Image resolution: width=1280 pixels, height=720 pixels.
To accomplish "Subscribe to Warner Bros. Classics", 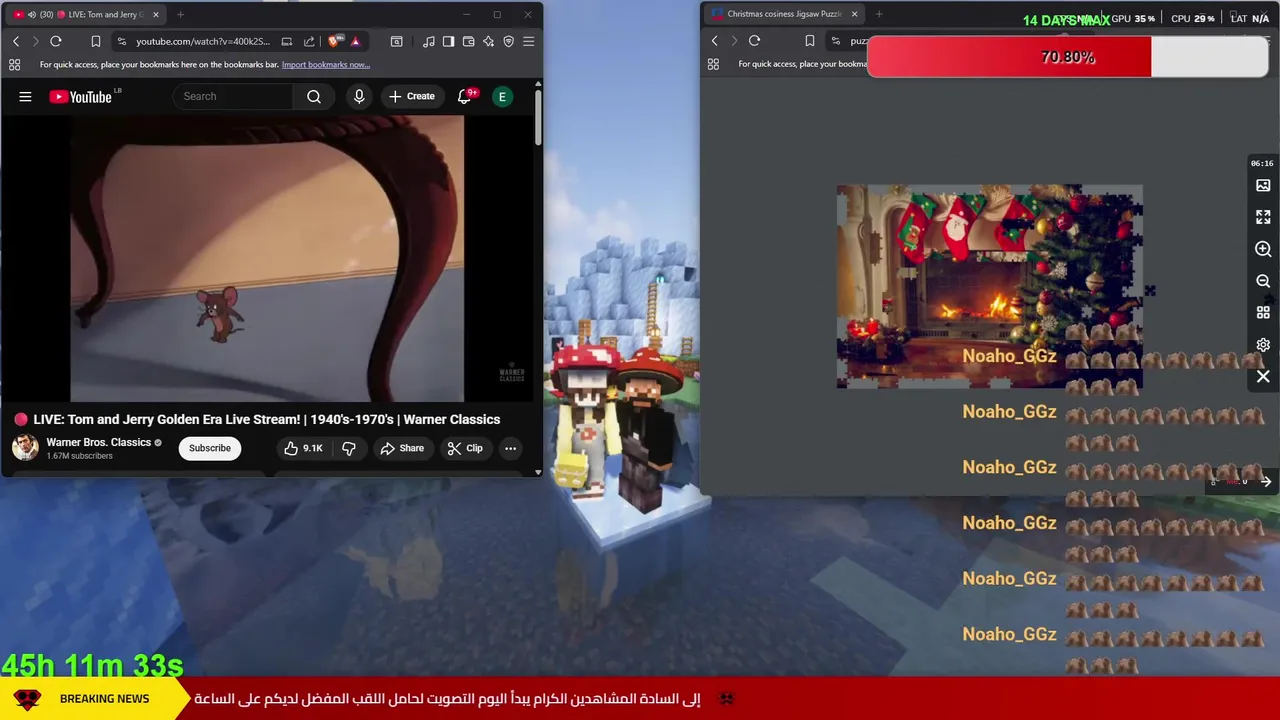I will pyautogui.click(x=210, y=448).
